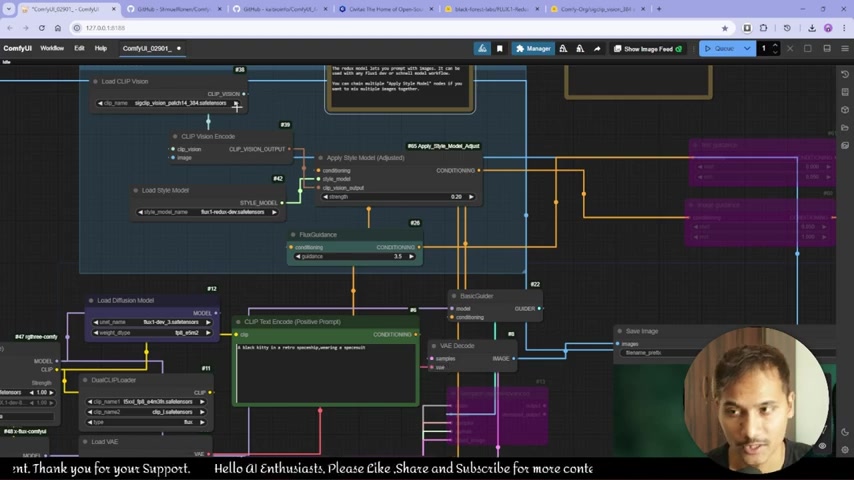Screen dimensions: 854x480
Task: Go to browser home page icon
Action: (x=58, y=28)
